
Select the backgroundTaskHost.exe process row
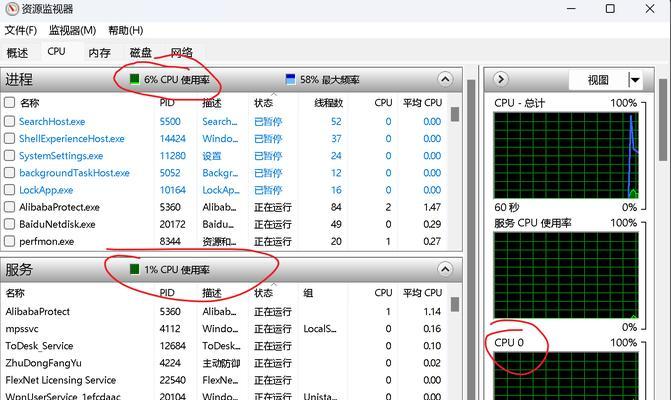[226, 173]
